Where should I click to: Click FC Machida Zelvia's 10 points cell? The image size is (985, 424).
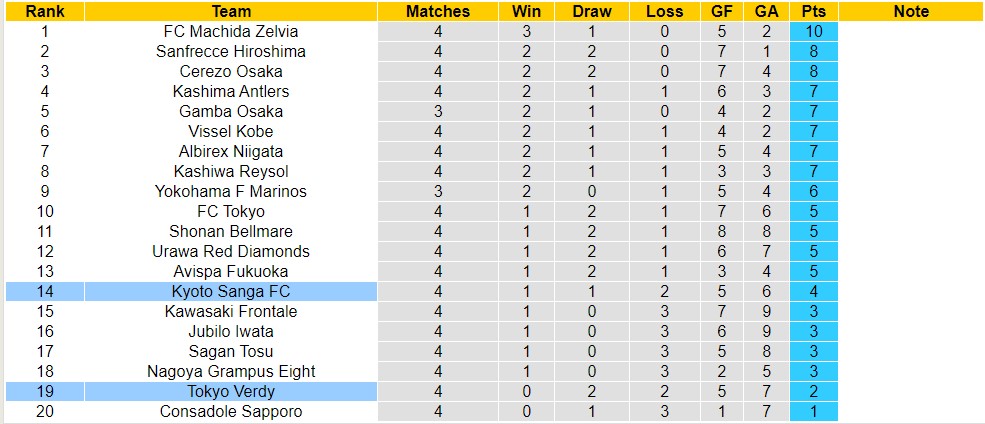(815, 32)
